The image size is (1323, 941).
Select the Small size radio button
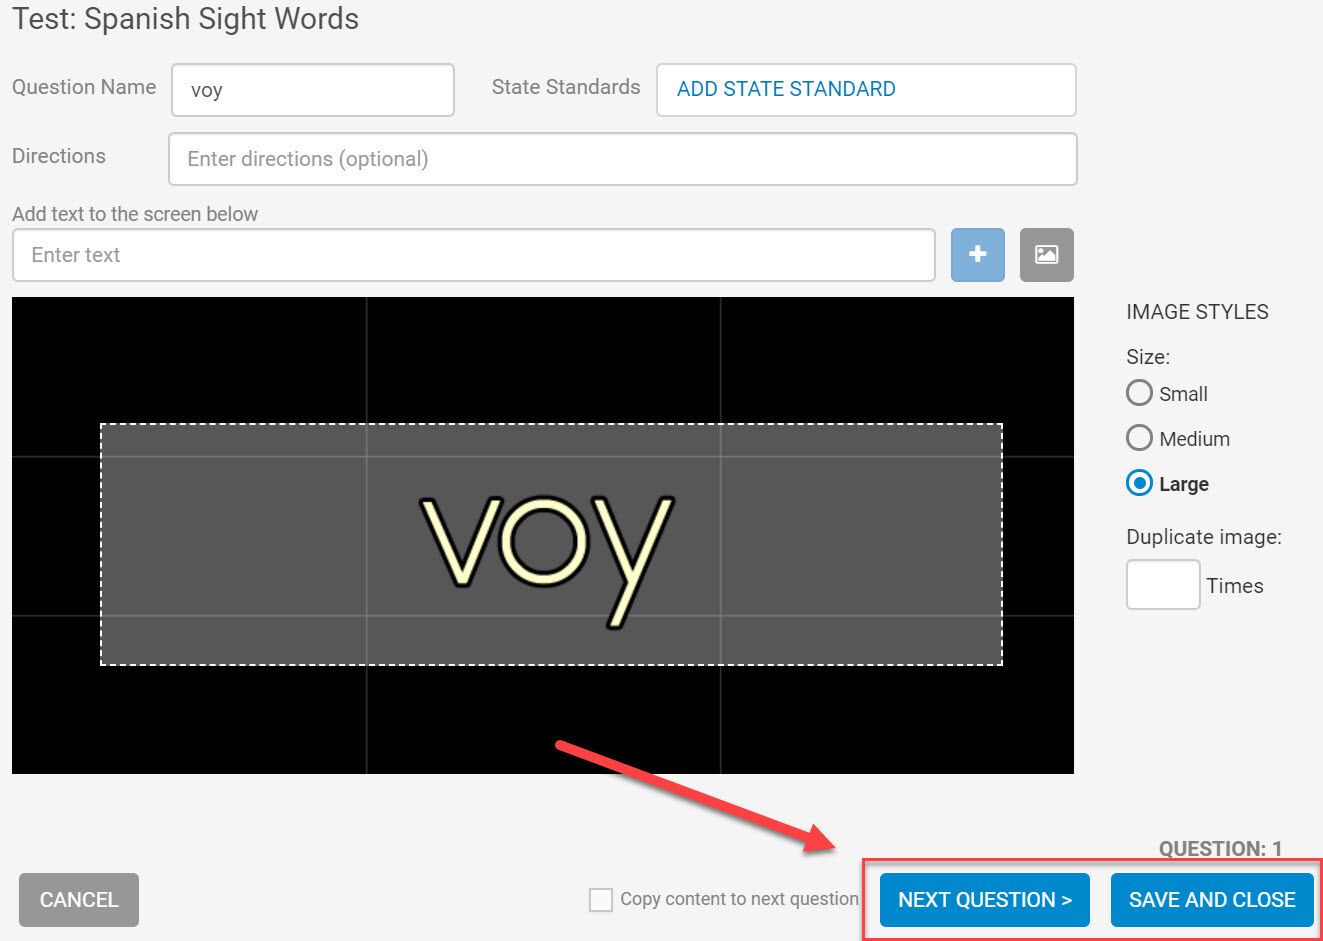click(x=1139, y=393)
